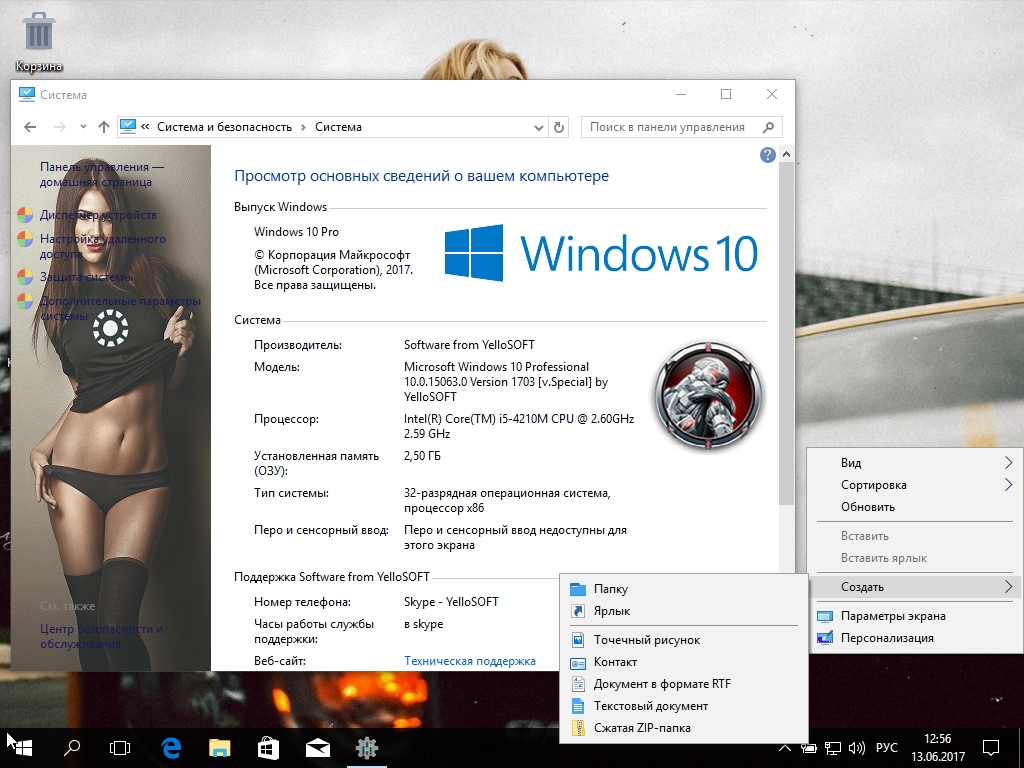Open Центр безопасности и обслуживания link
This screenshot has height=768, width=1024.
click(101, 636)
